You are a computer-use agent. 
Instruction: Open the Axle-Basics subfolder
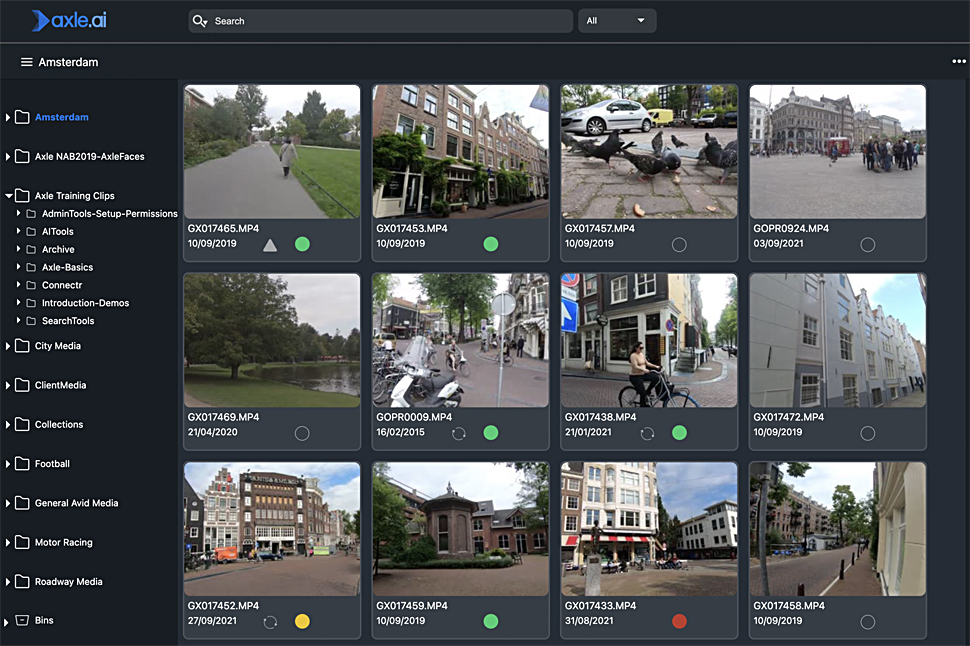(67, 267)
